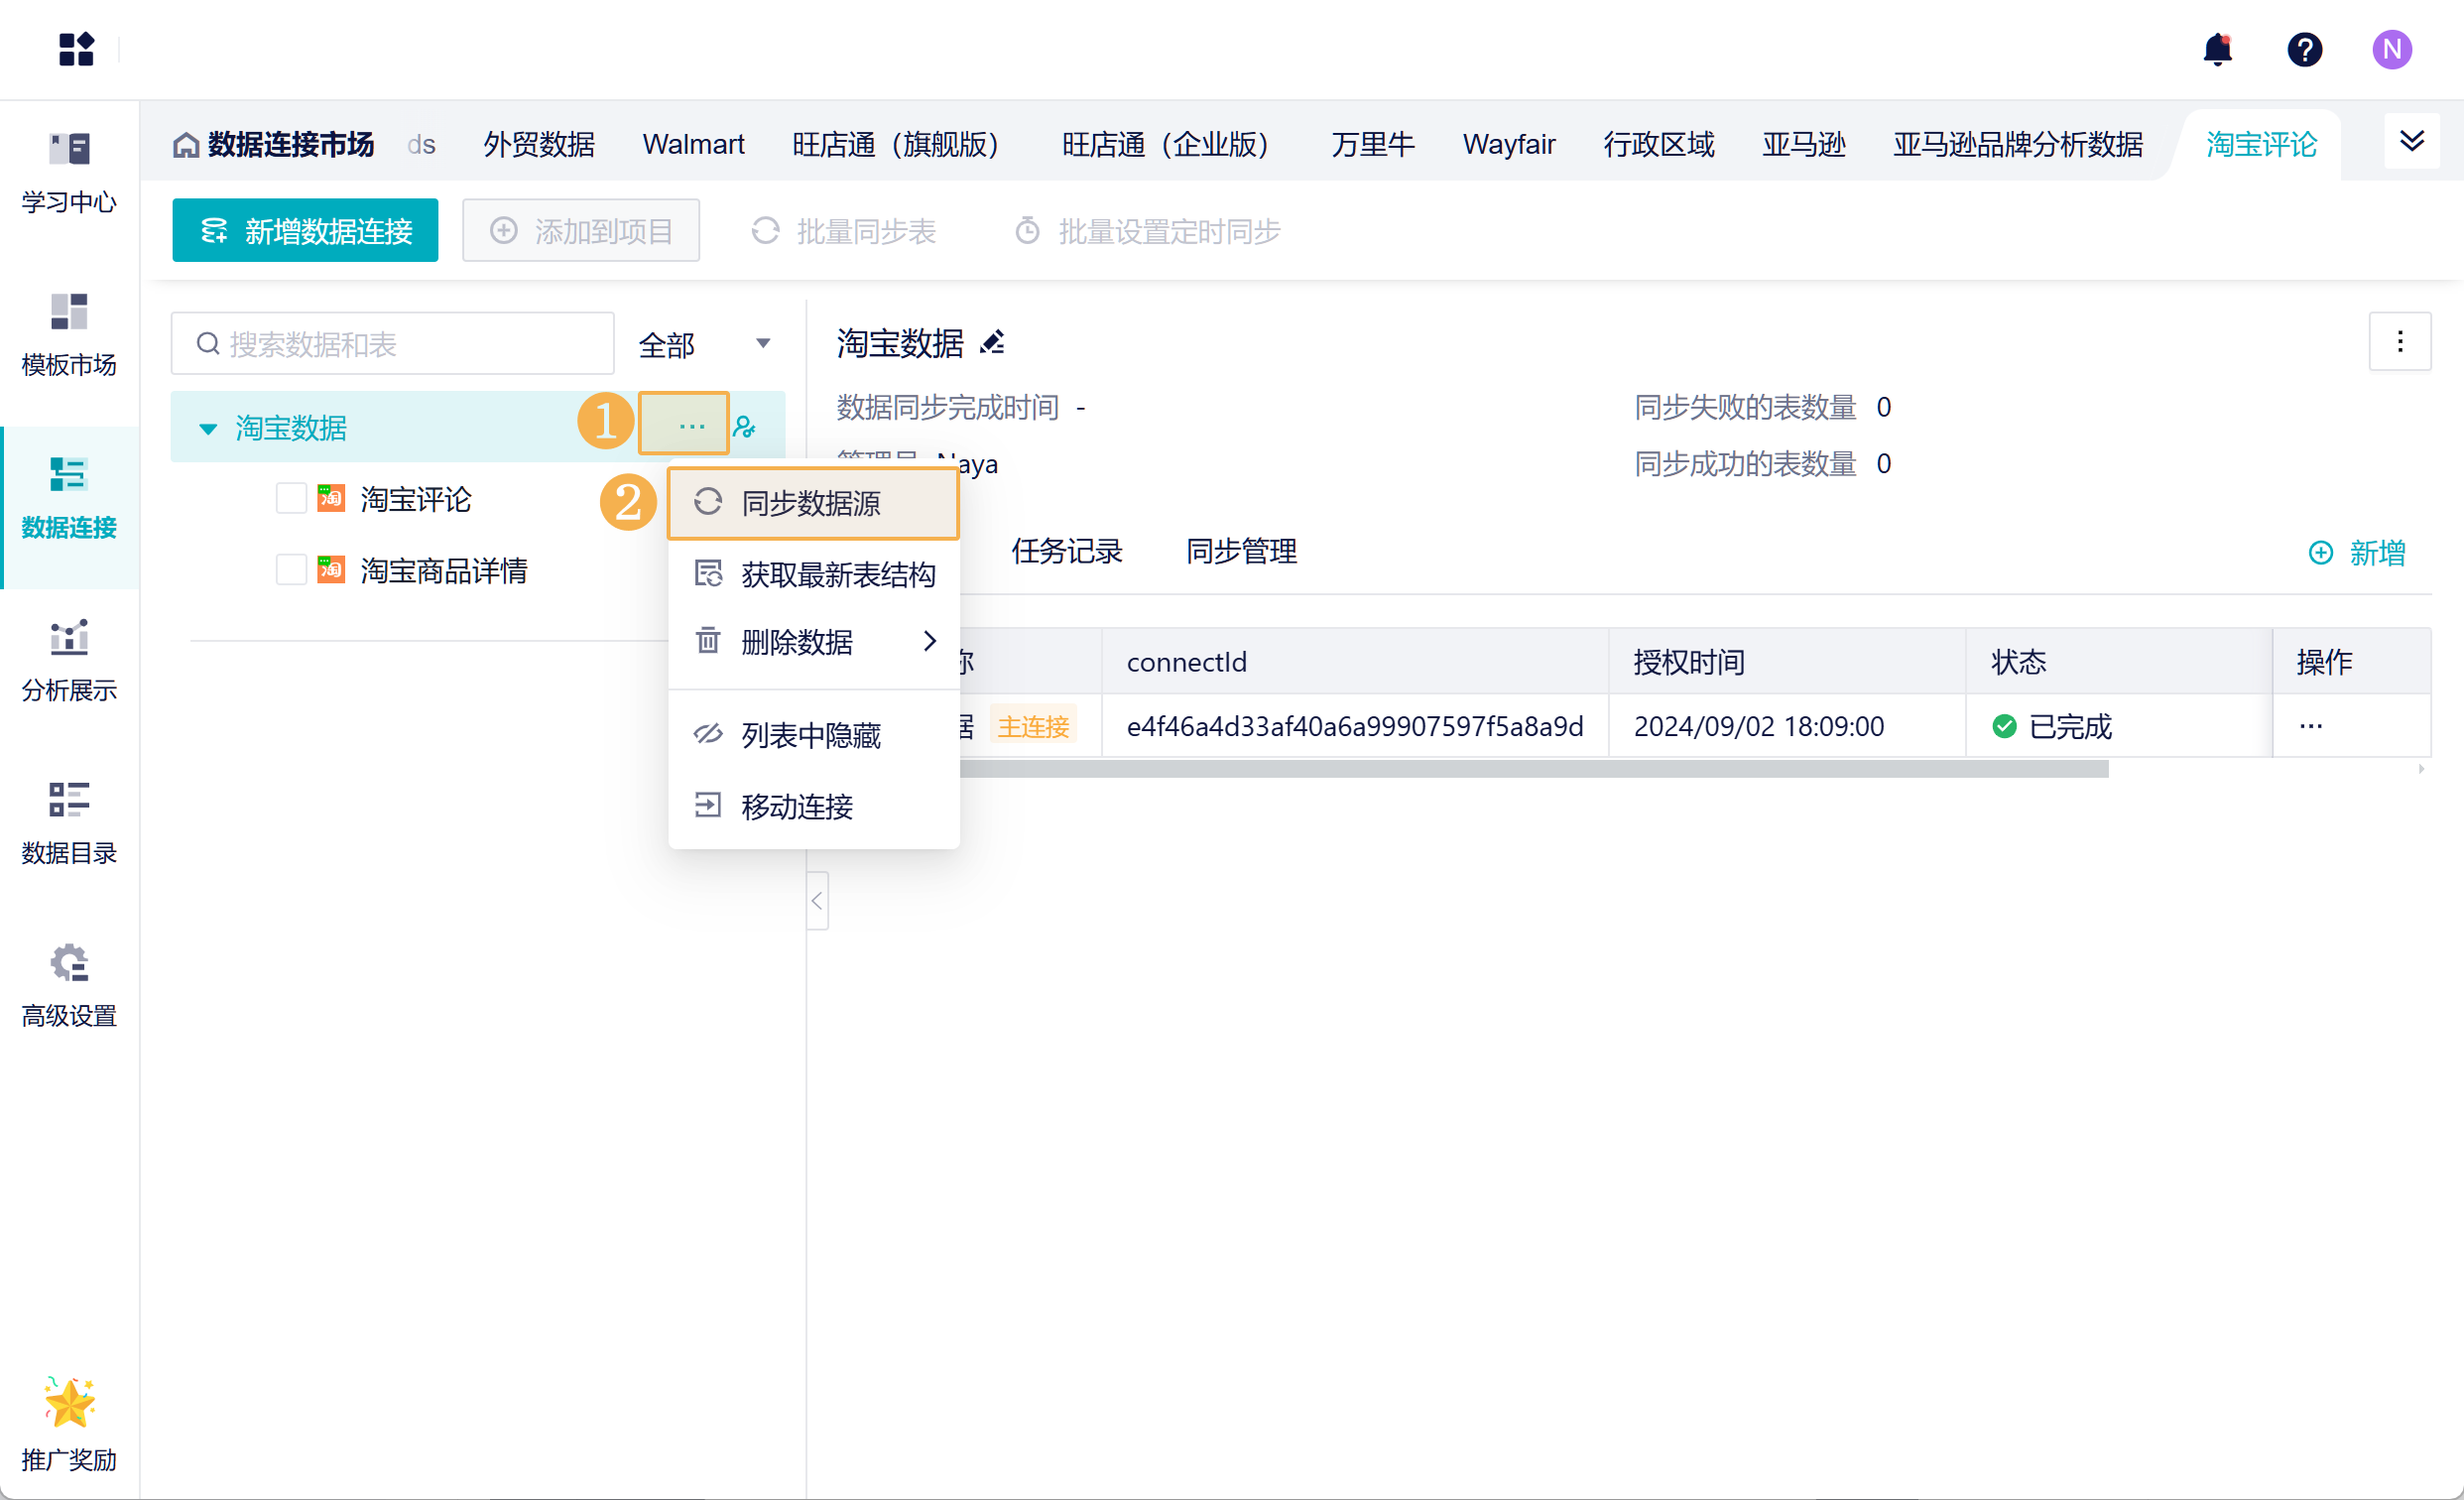The image size is (2464, 1500).
Task: Click the app grid logo icon
Action: [76, 49]
